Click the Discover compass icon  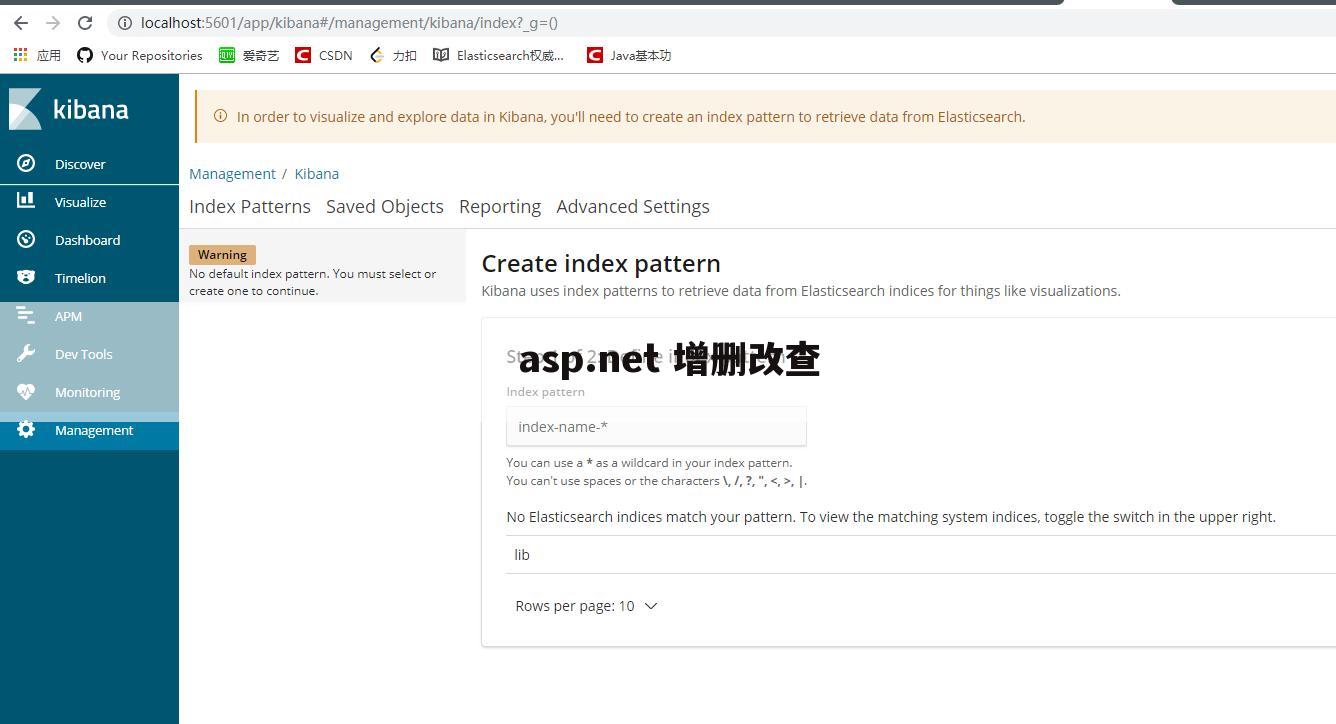coord(26,163)
